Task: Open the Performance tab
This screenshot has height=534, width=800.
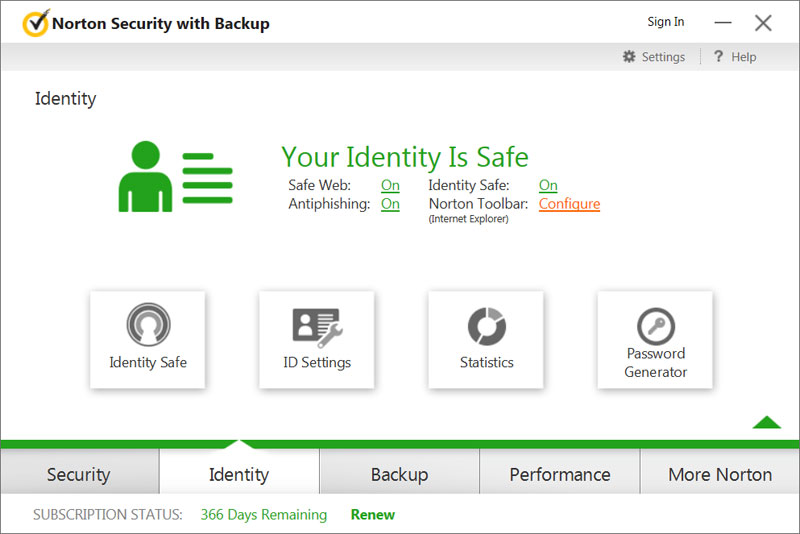Action: click(x=560, y=472)
